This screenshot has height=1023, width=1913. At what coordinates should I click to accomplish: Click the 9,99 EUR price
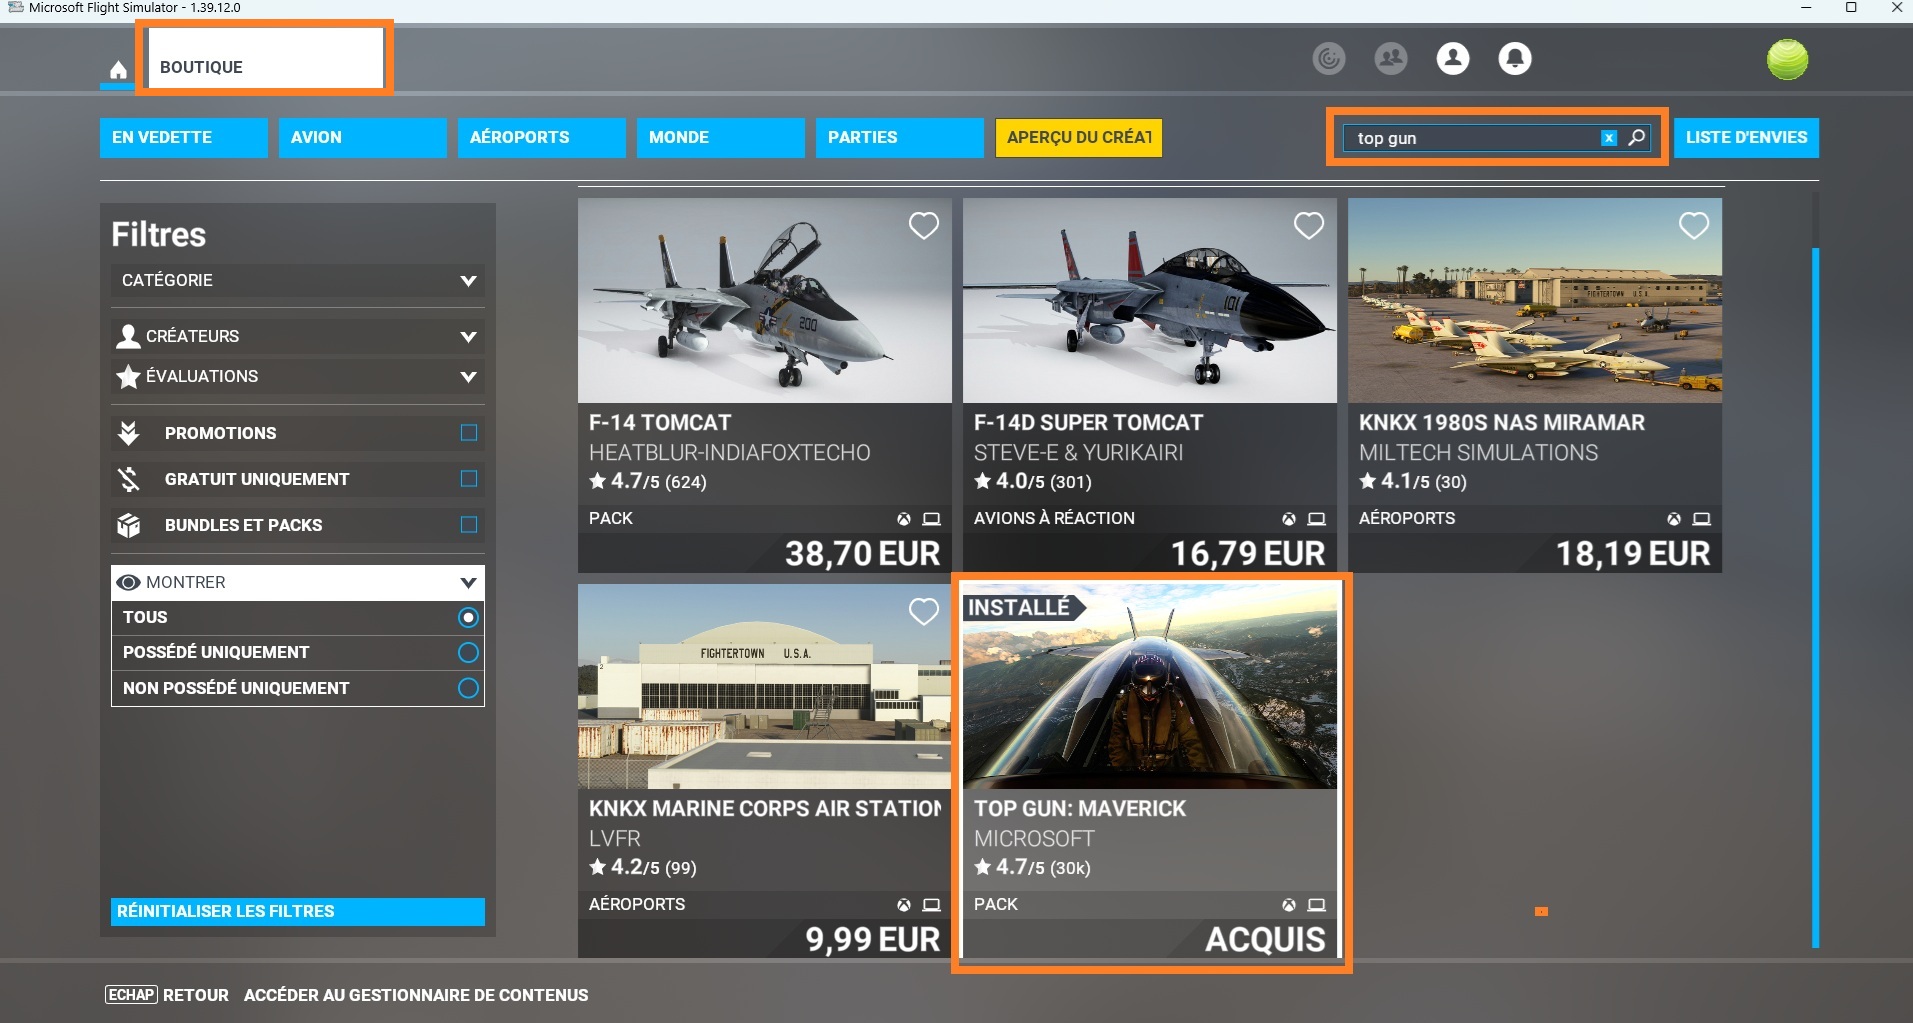(873, 939)
